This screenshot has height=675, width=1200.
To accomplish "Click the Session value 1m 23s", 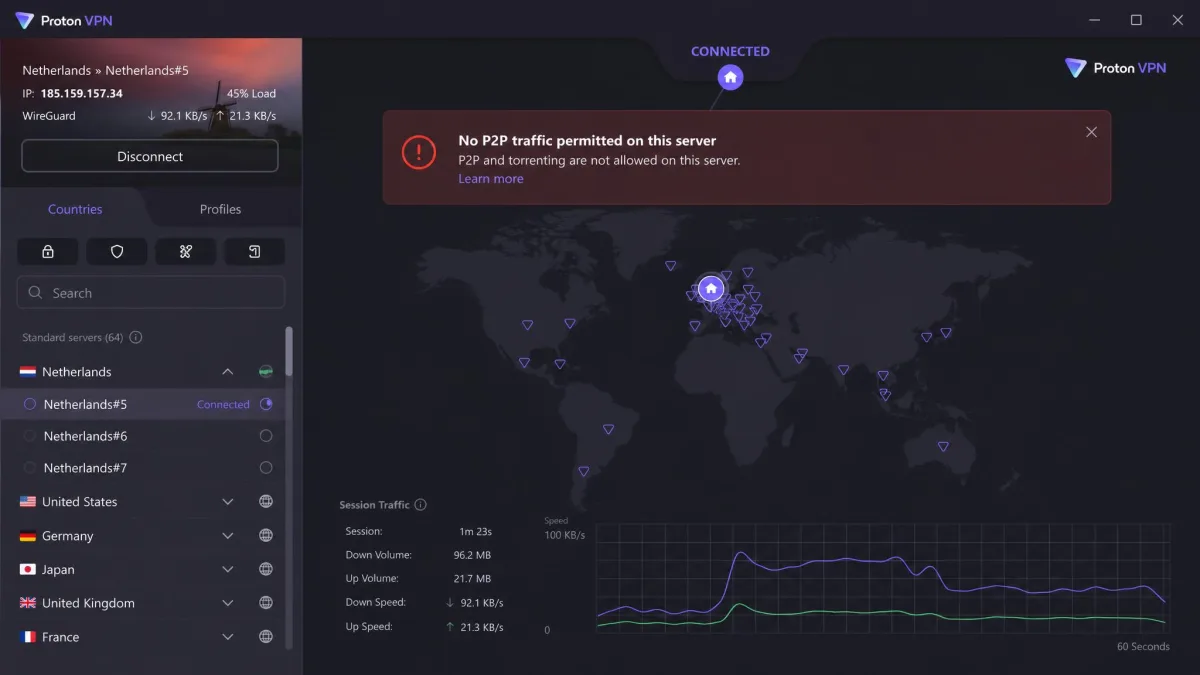I will (475, 531).
